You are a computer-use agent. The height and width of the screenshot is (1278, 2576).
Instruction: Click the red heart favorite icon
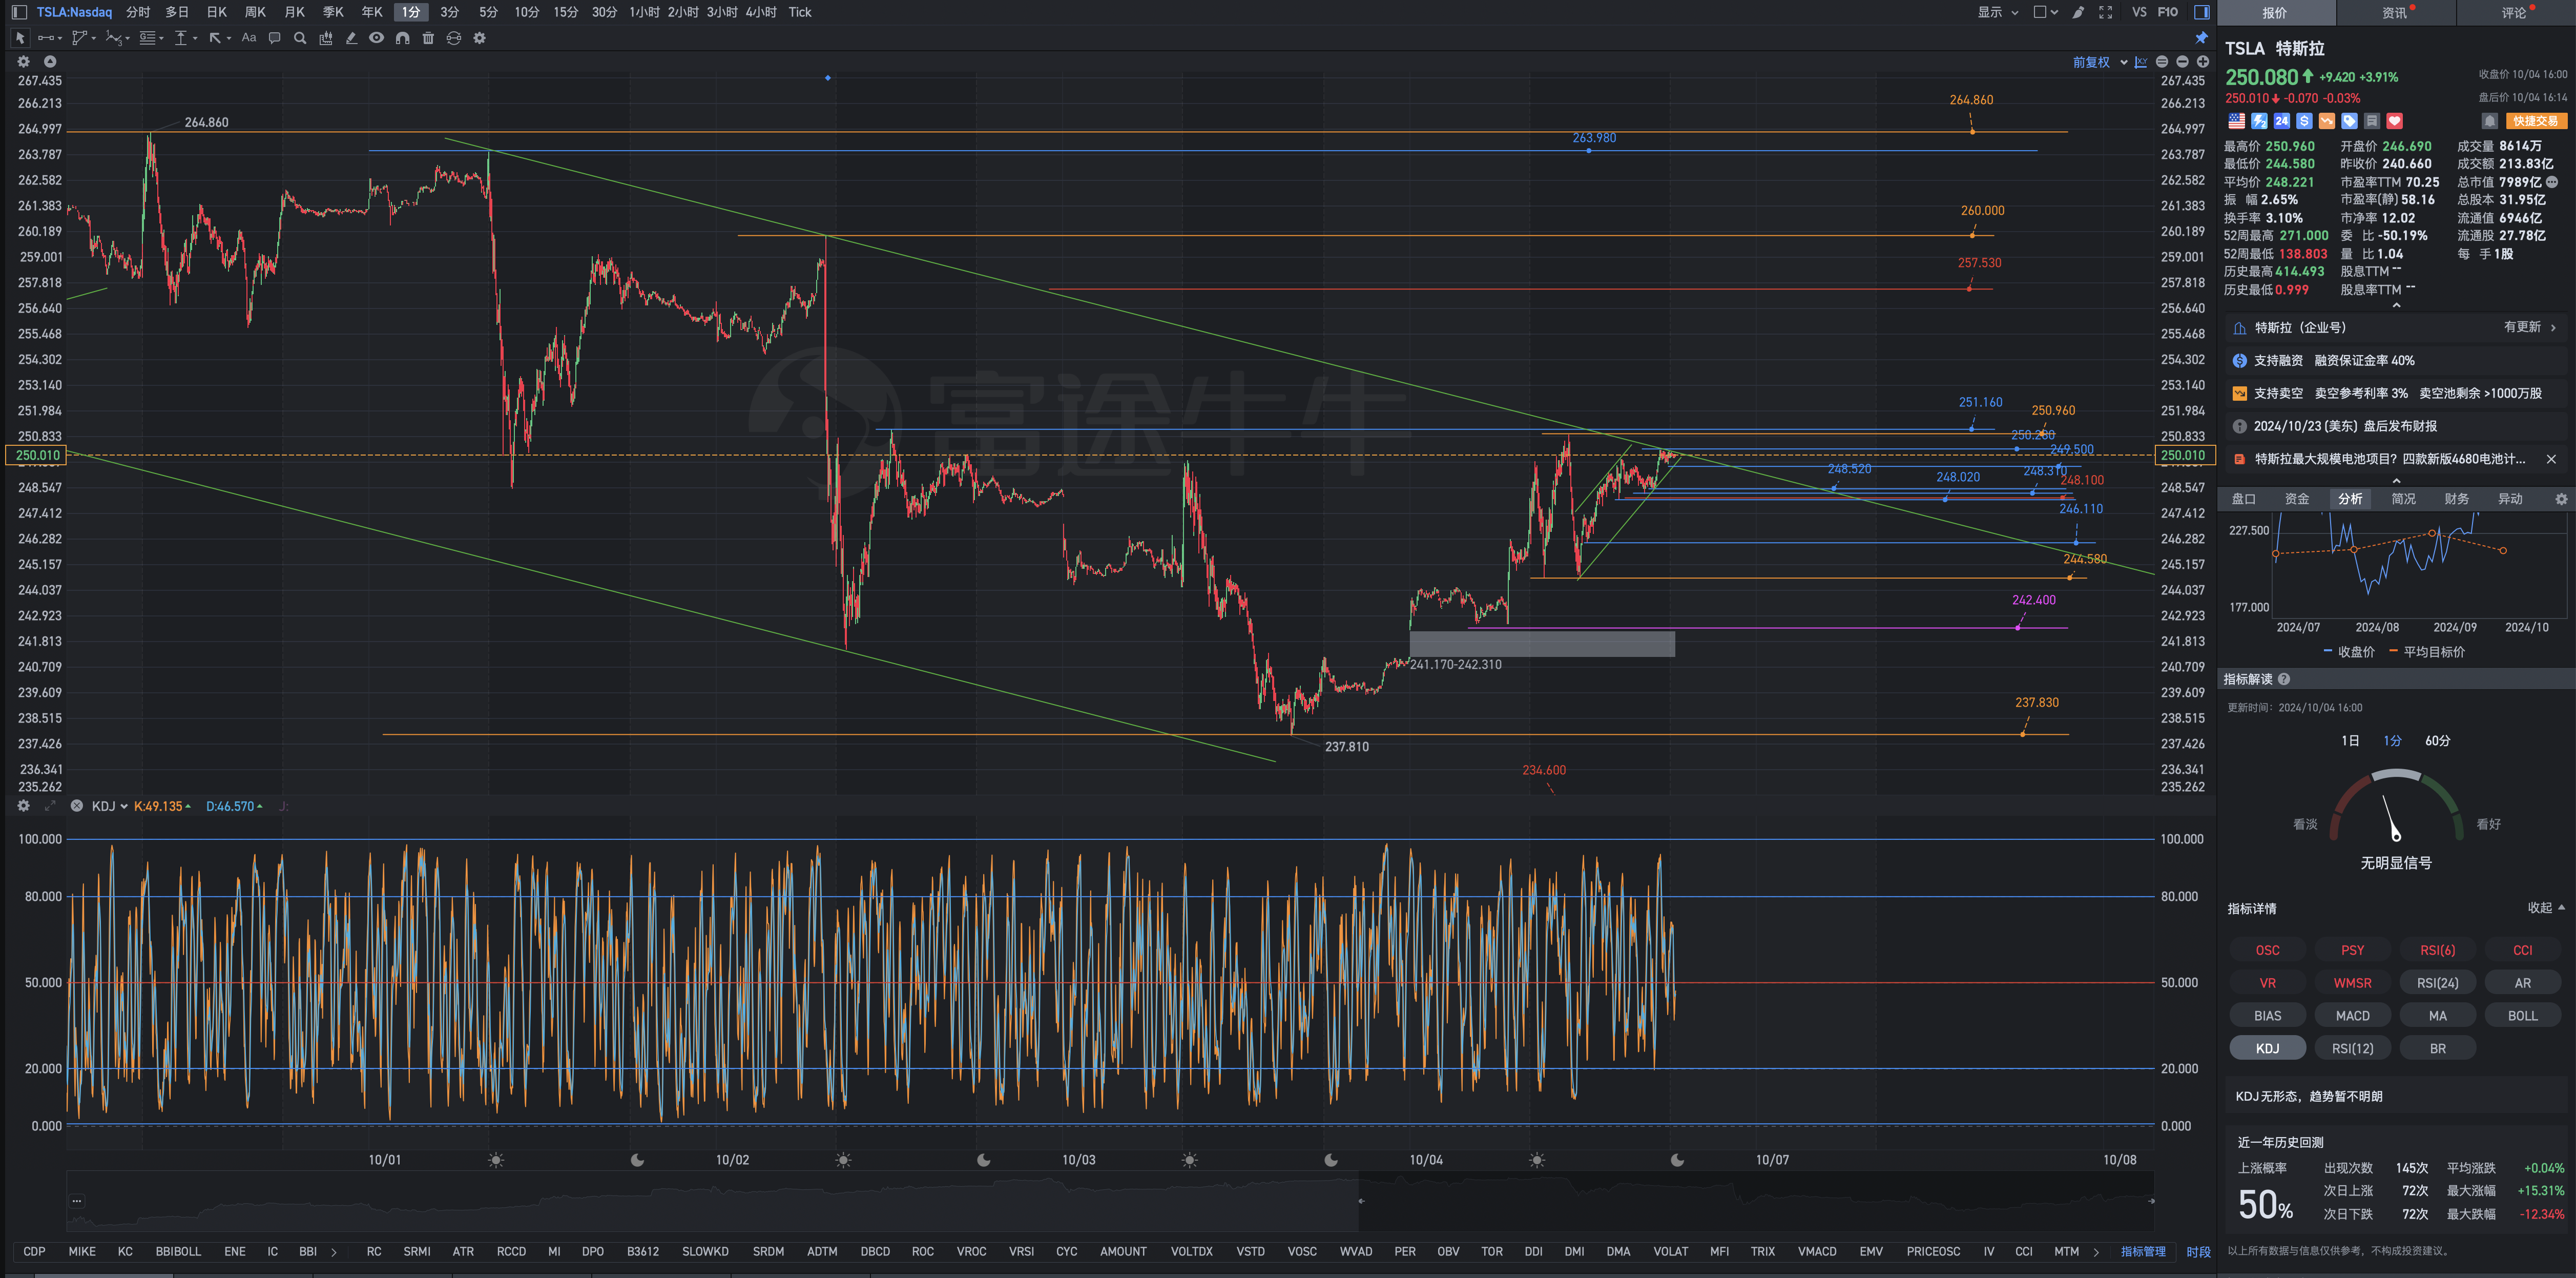coord(2395,121)
